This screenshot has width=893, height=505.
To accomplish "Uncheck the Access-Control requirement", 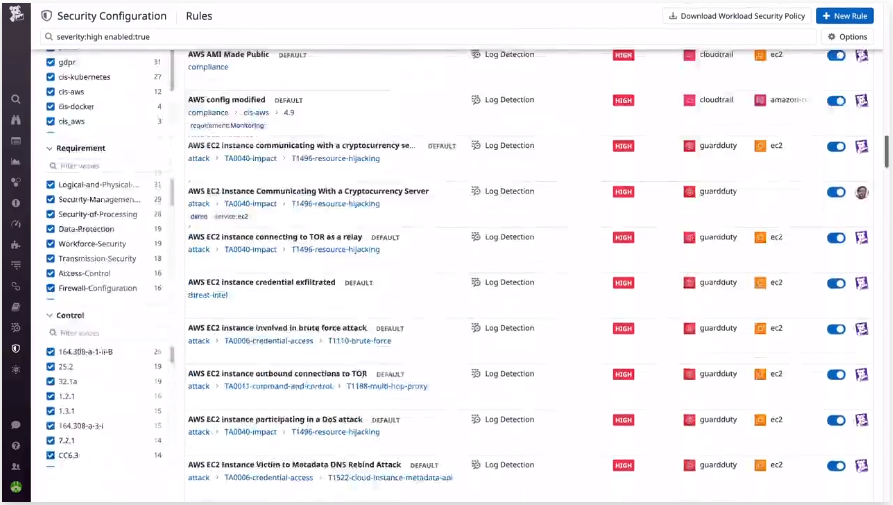I will 51,273.
